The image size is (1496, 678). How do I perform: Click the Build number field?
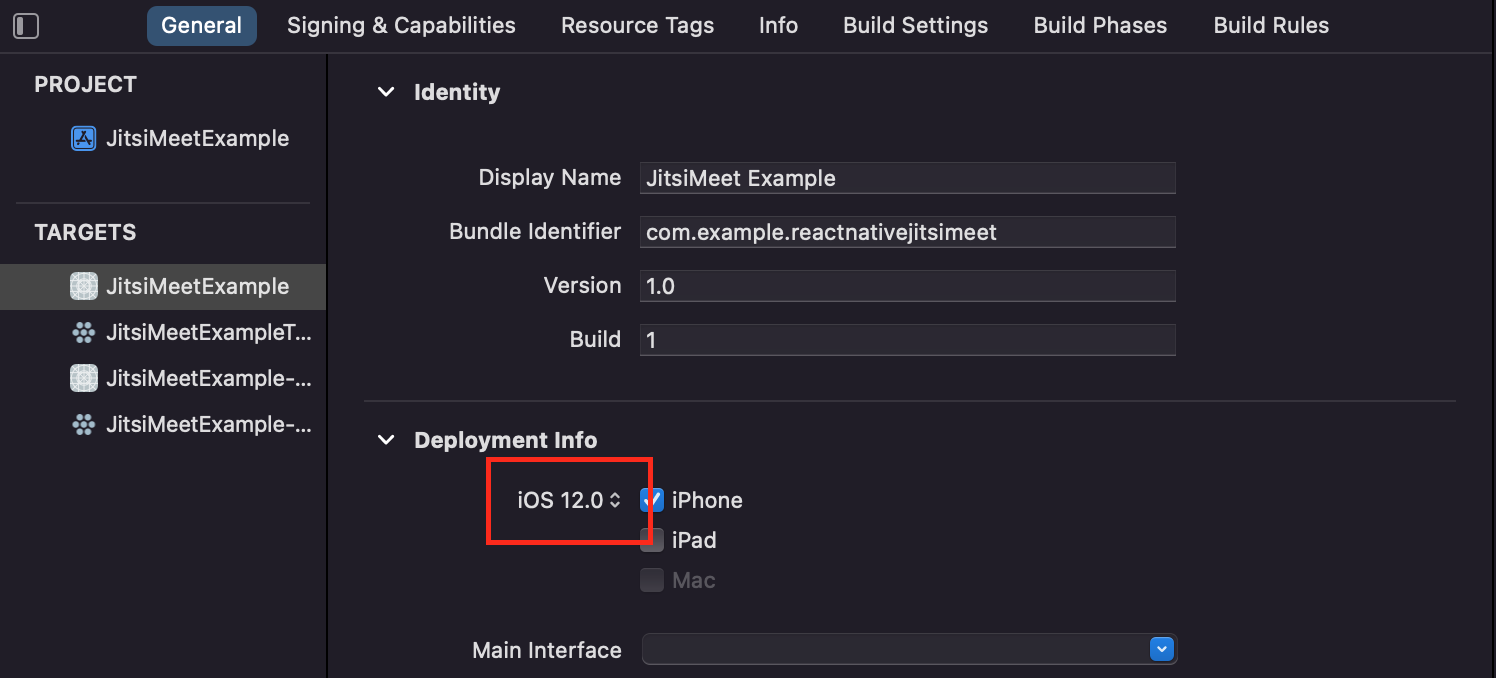[908, 340]
